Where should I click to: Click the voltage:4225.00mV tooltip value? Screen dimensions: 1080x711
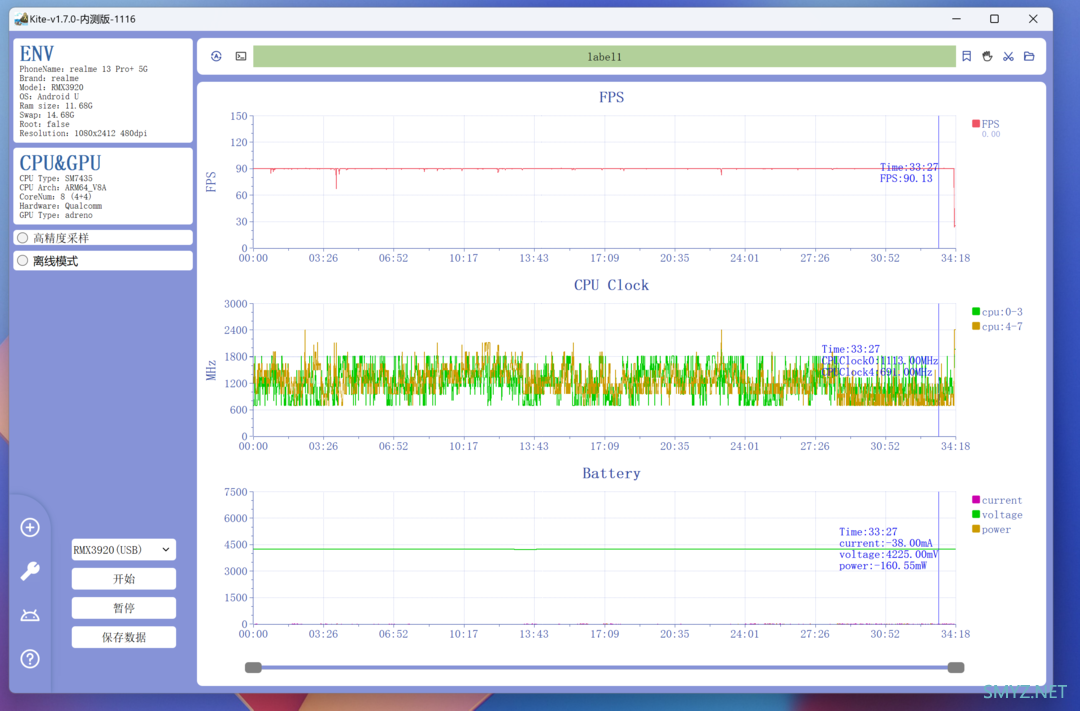coord(889,555)
